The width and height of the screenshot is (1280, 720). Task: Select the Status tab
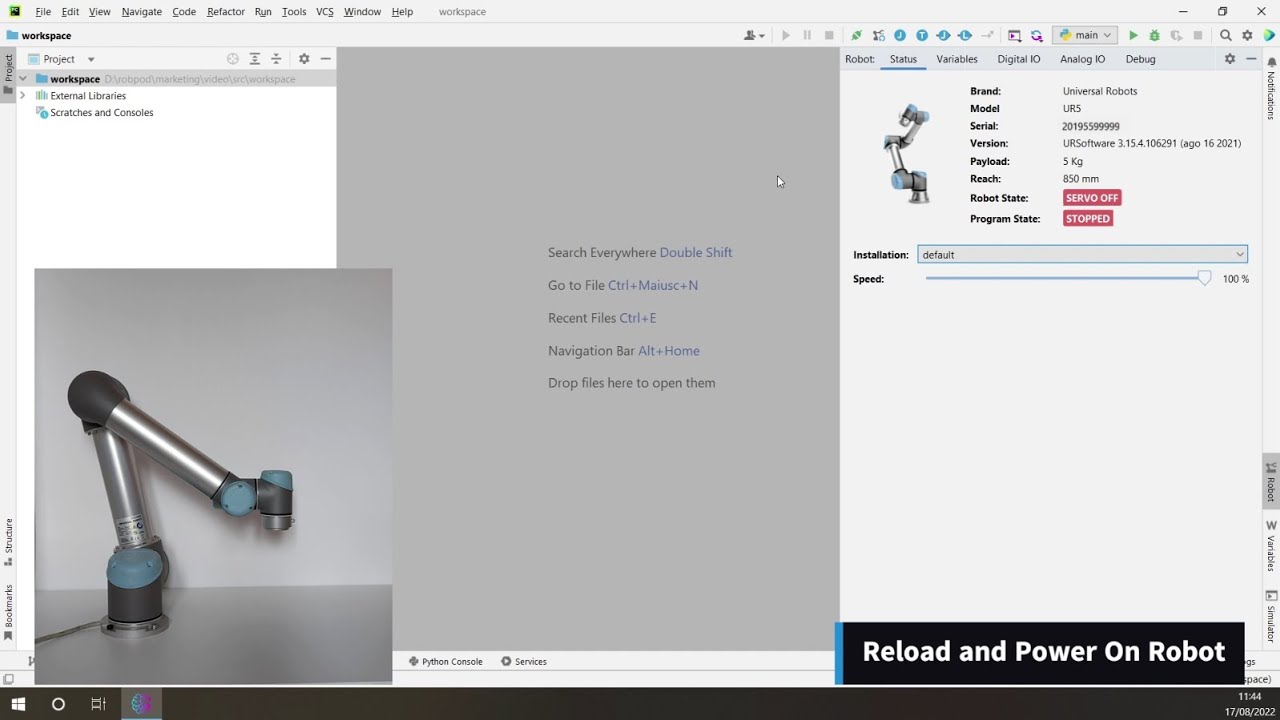point(903,59)
